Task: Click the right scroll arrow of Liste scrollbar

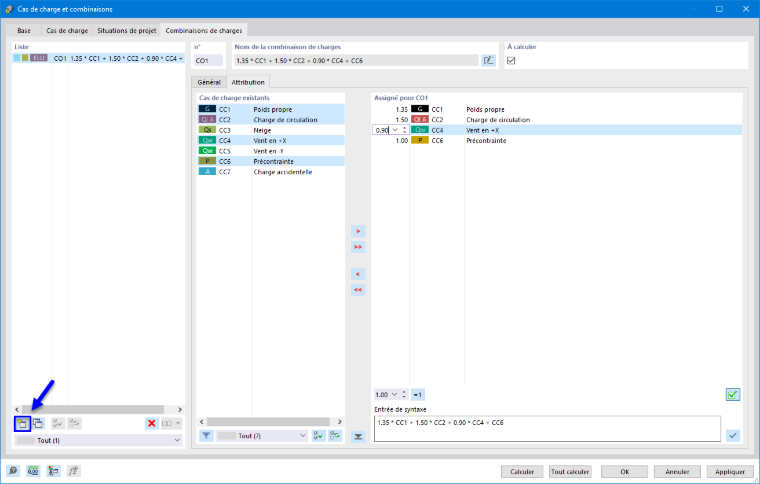Action: click(x=180, y=409)
